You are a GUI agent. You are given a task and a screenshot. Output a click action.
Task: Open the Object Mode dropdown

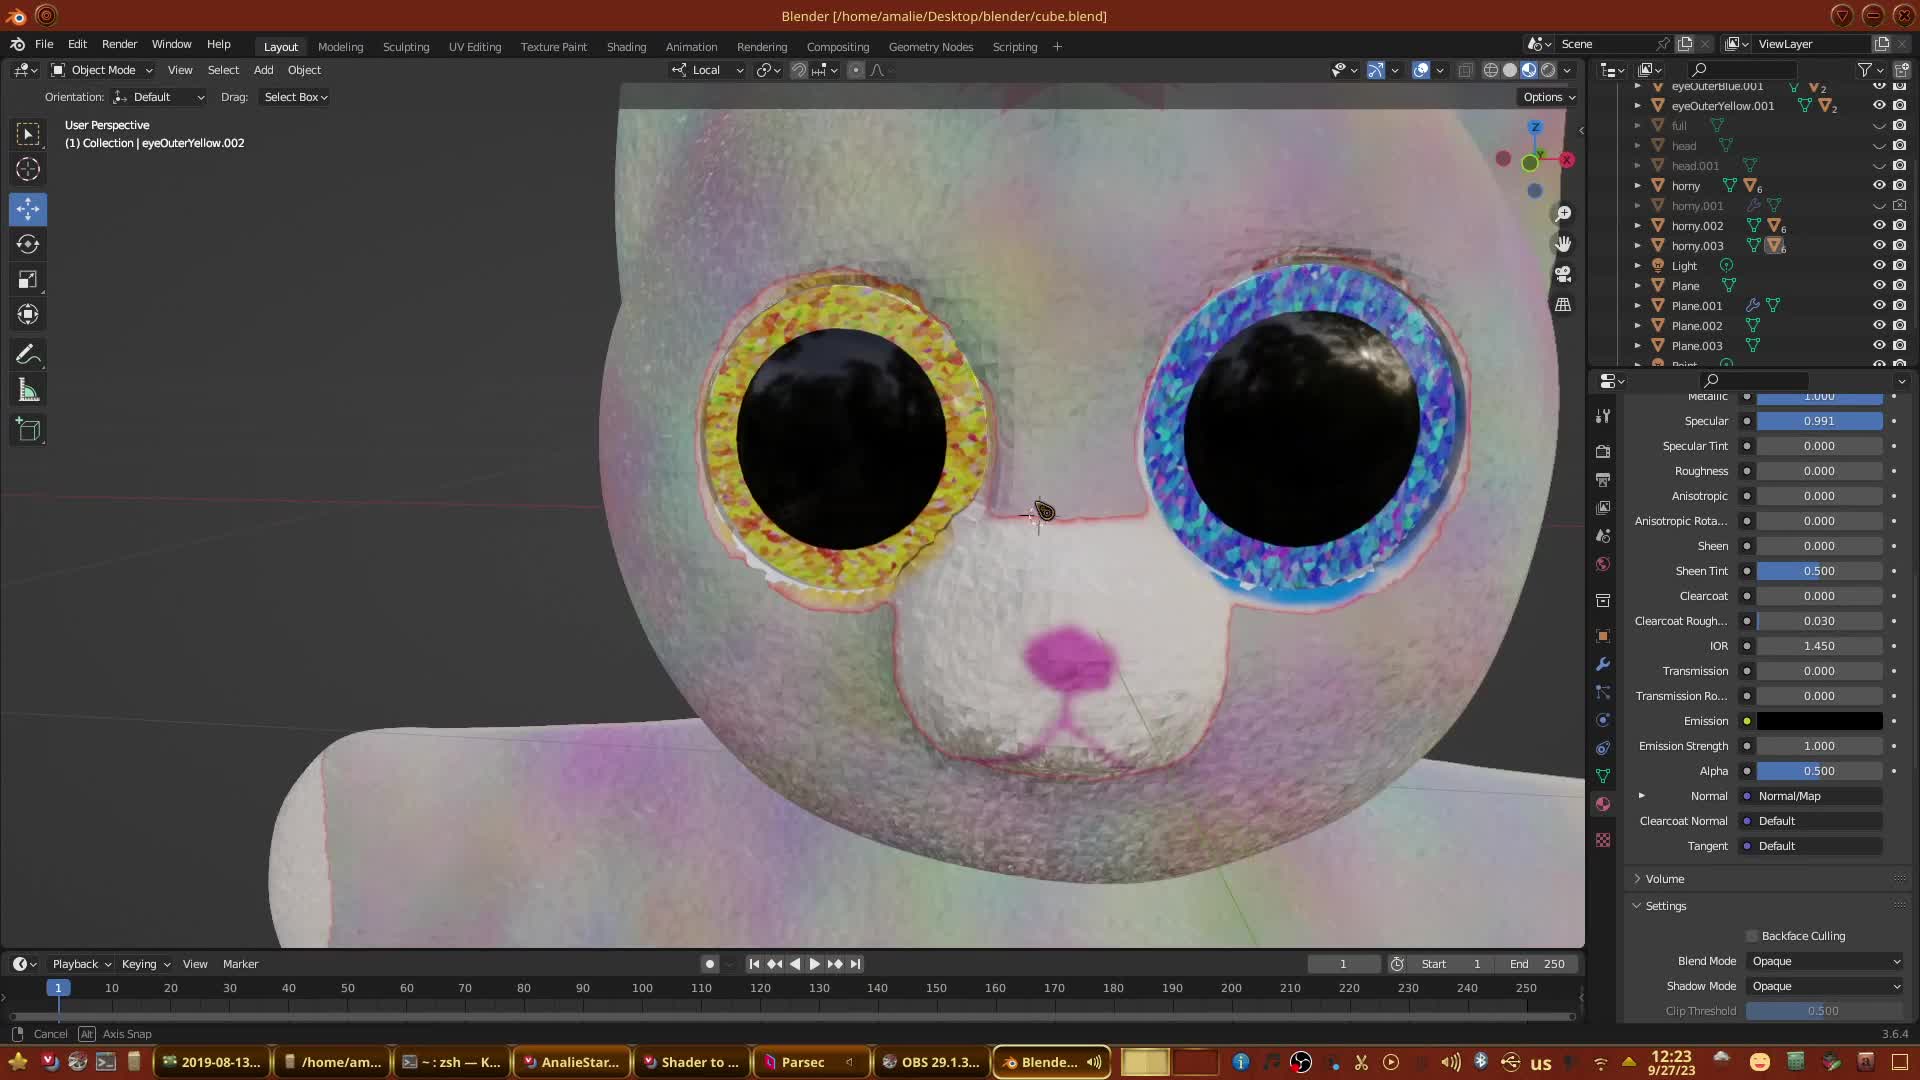coord(102,70)
